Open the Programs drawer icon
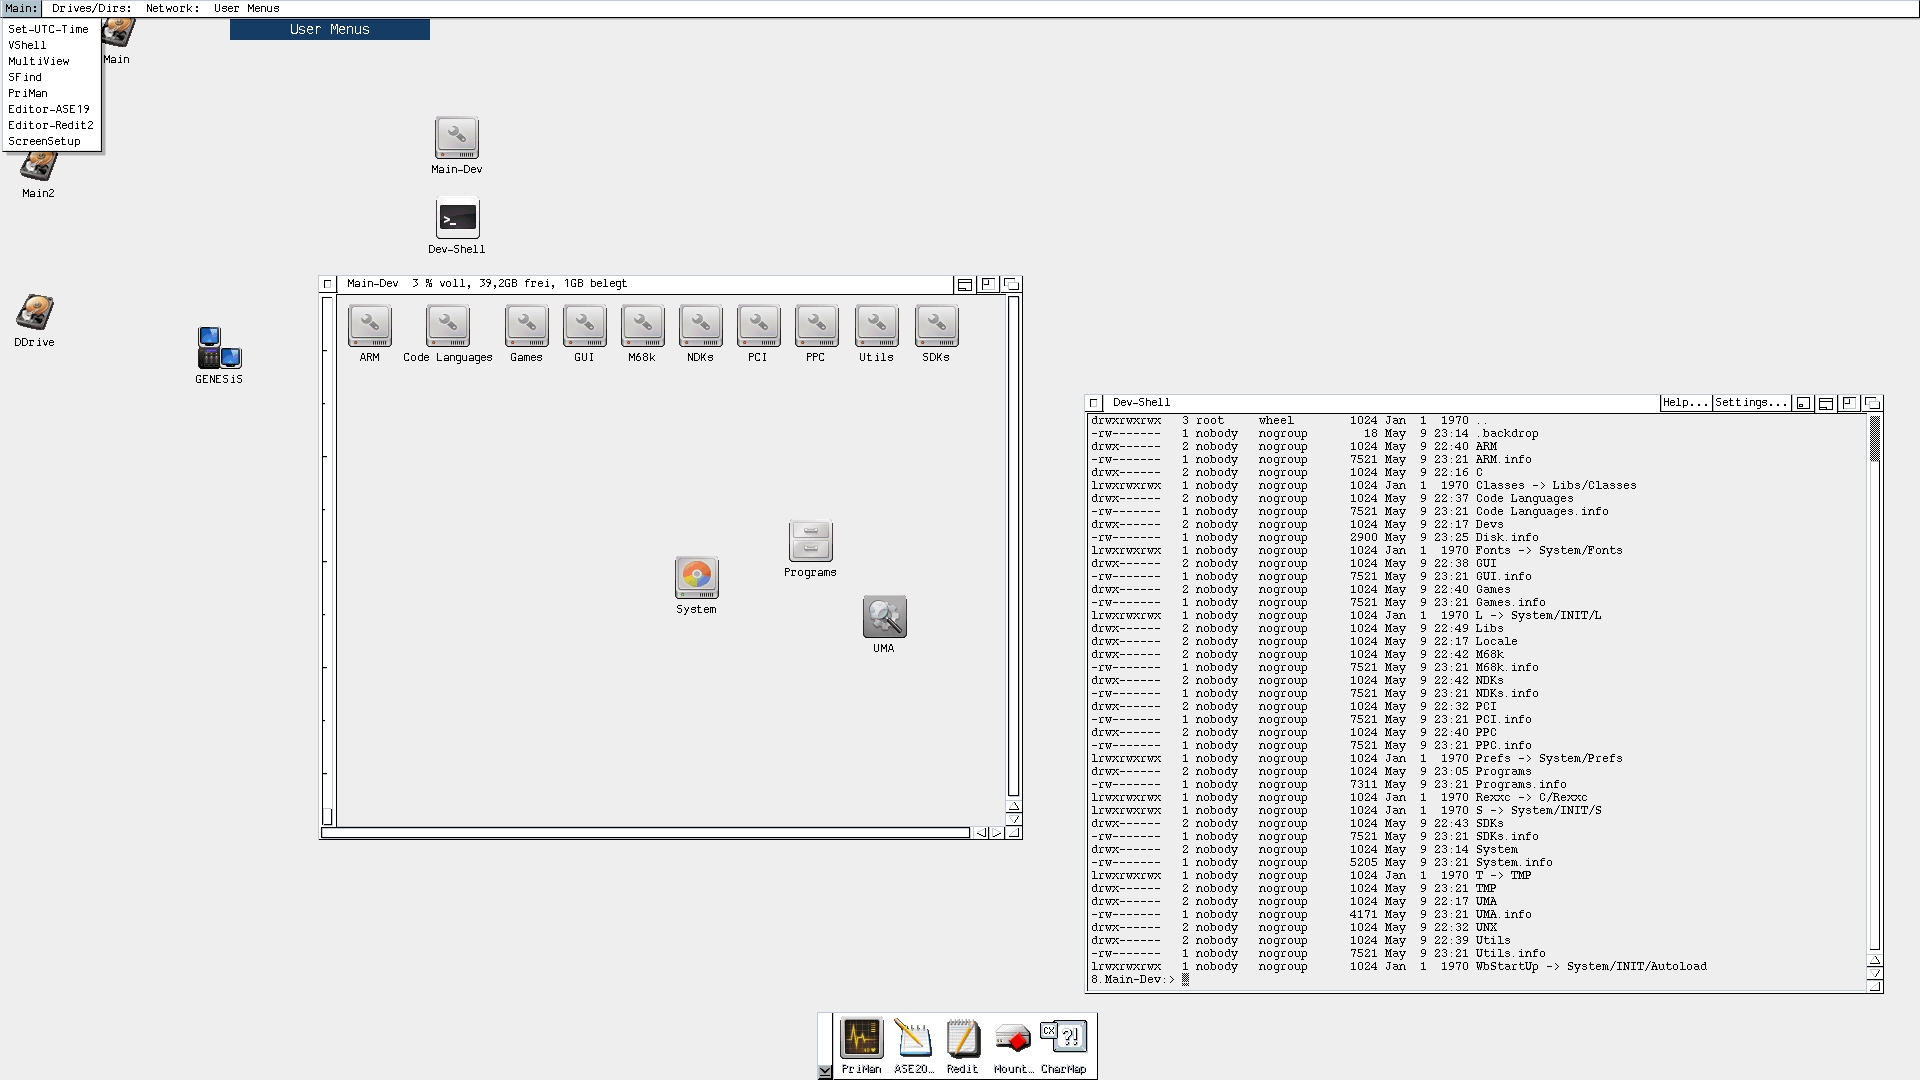Screen dimensions: 1920x1080 pyautogui.click(x=810, y=542)
